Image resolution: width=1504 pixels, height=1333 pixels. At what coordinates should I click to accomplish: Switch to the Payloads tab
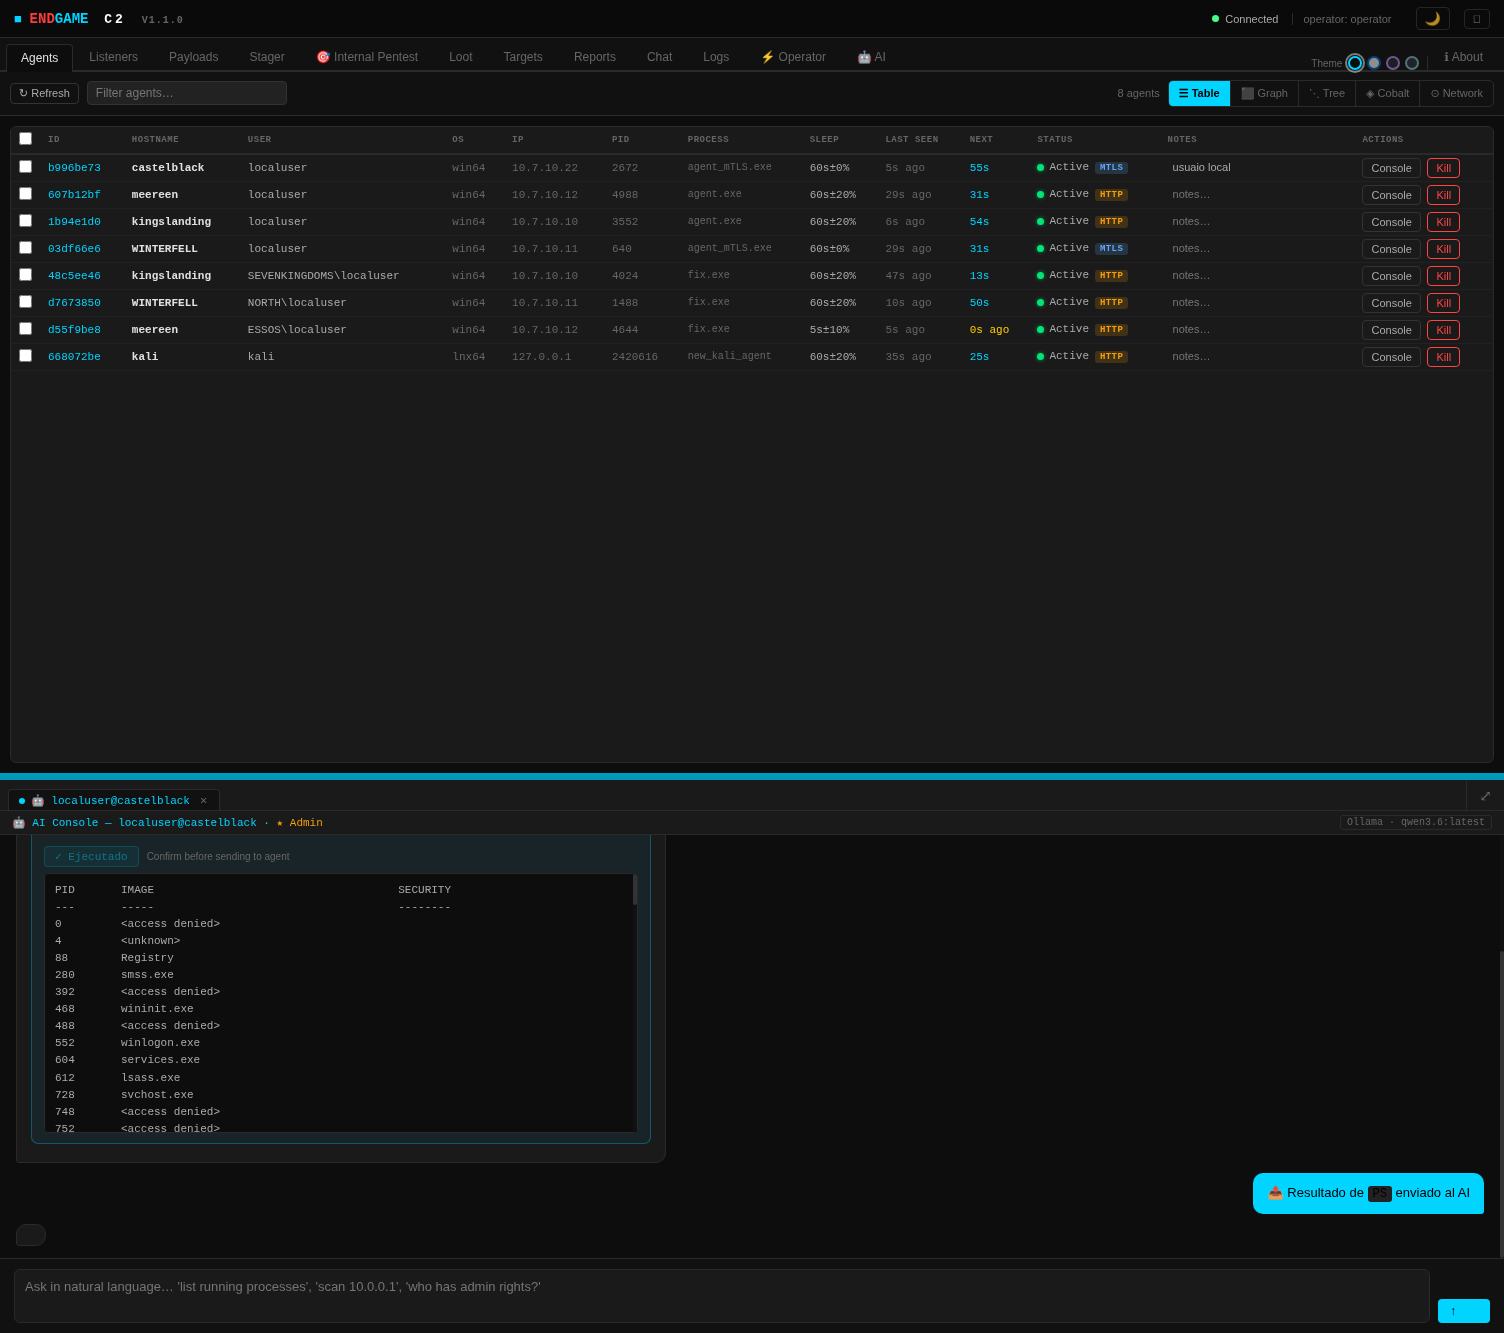point(193,57)
